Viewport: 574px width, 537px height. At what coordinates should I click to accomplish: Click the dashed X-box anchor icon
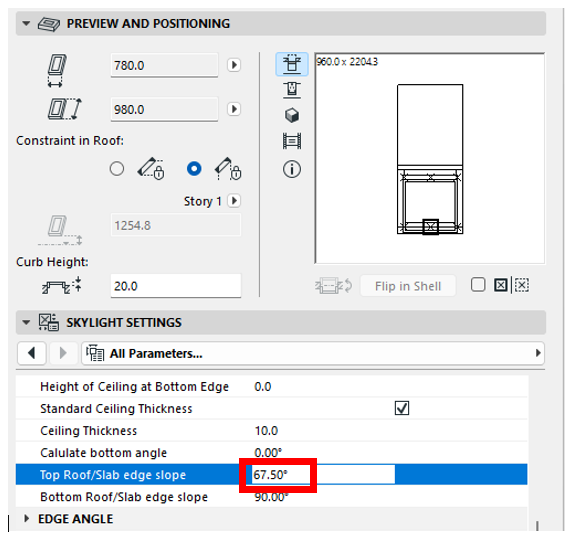pos(522,285)
